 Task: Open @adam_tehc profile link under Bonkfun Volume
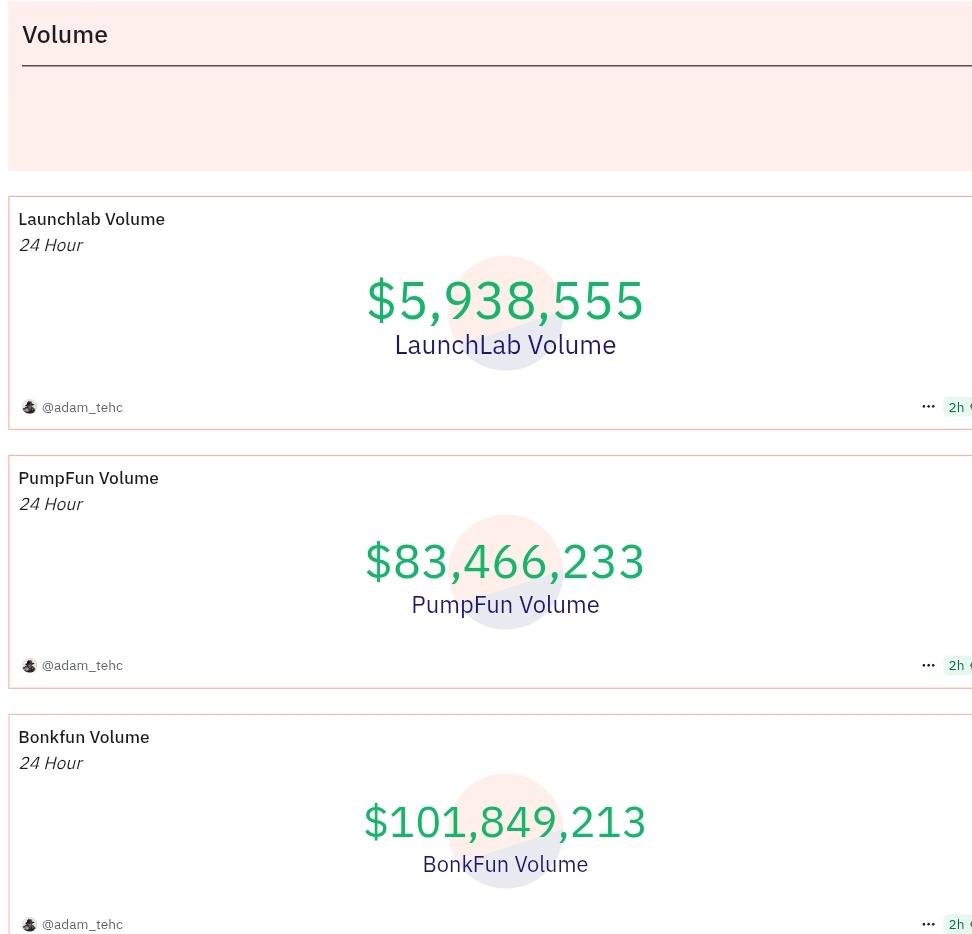click(82, 925)
